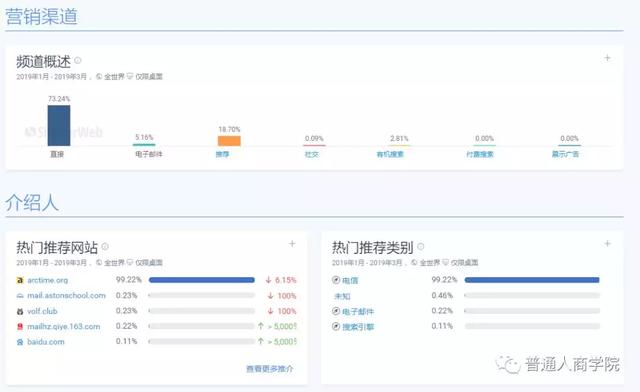Click the 73.24% value label
The image size is (640, 392).
(59, 99)
